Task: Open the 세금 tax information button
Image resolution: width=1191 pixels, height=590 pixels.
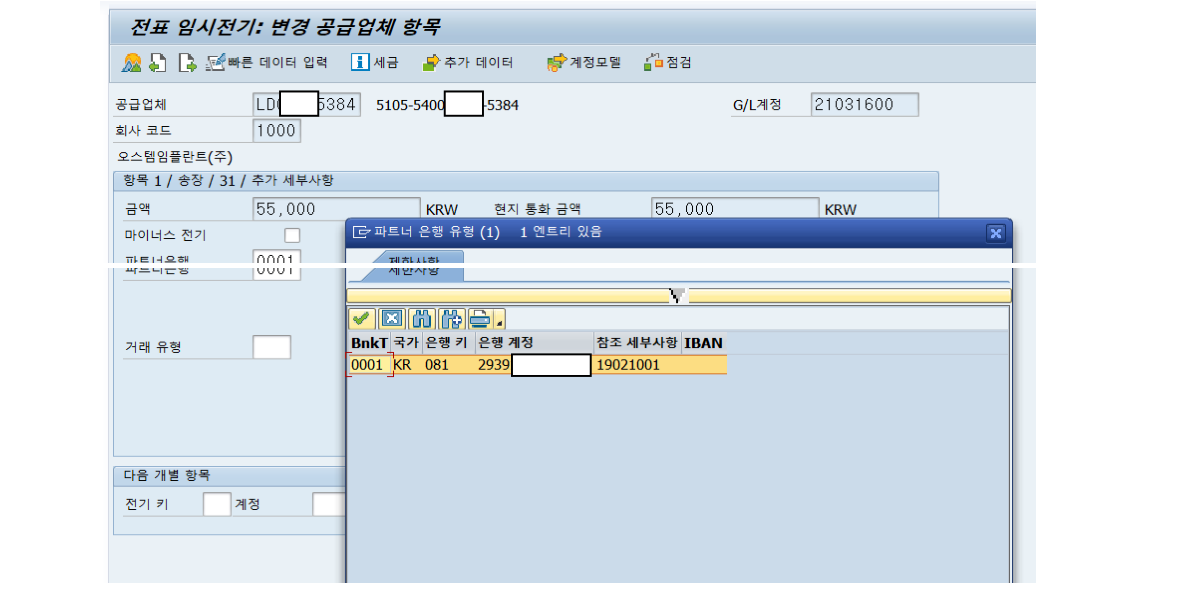Action: point(374,63)
